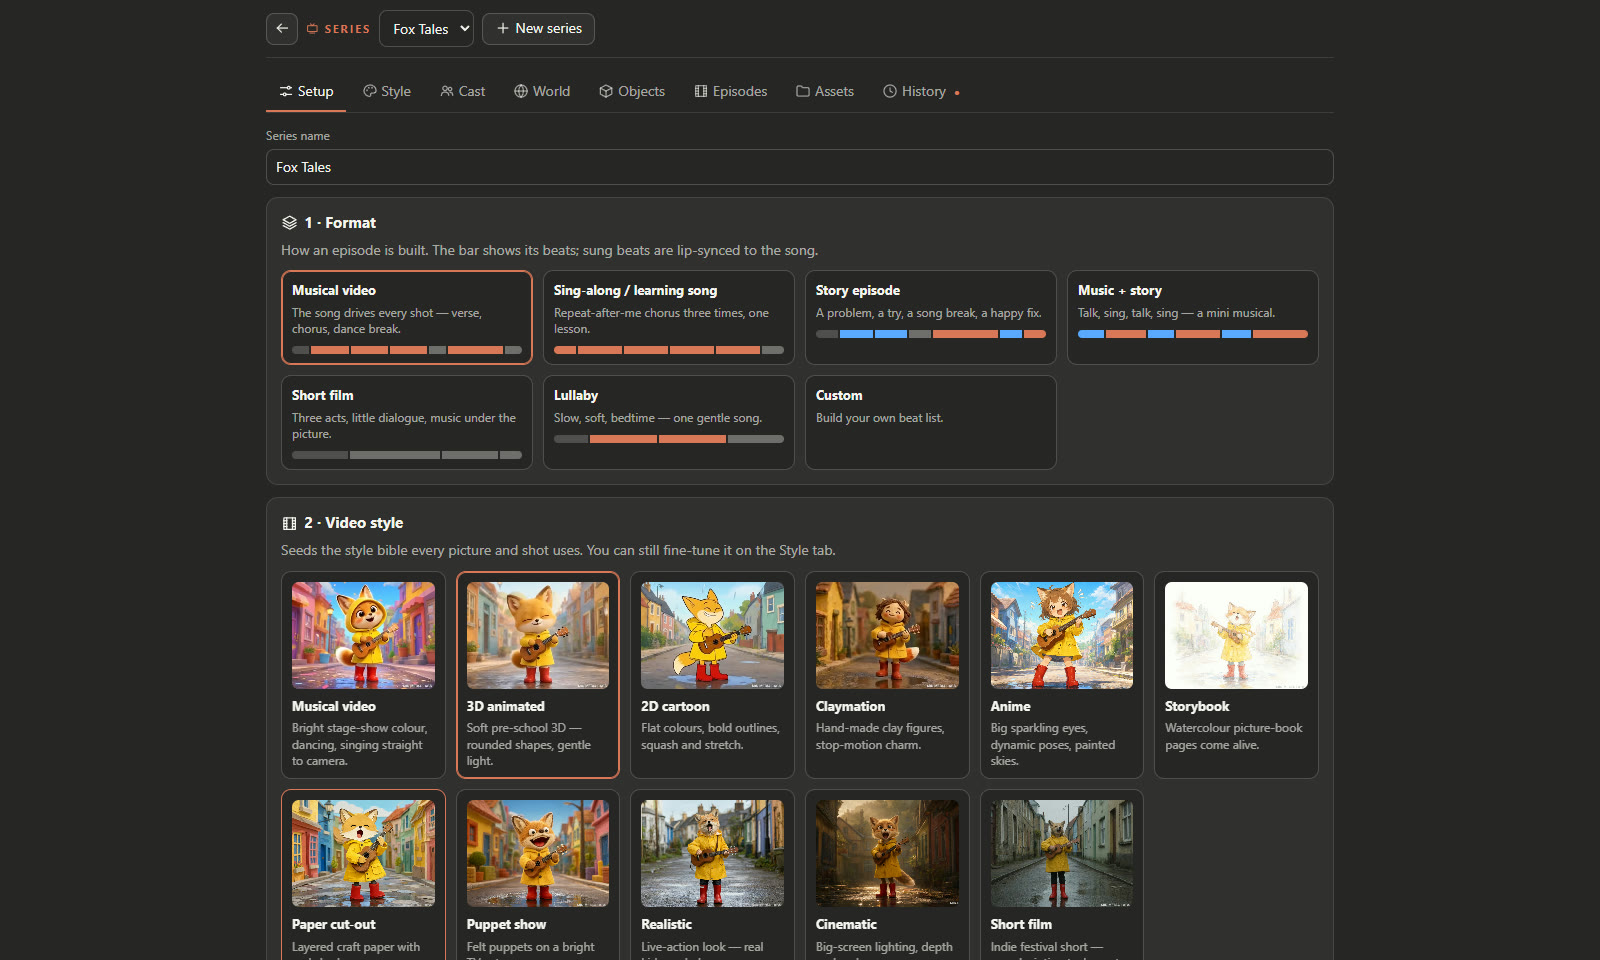Pick the Realistic video style
The height and width of the screenshot is (960, 1600).
tap(712, 875)
